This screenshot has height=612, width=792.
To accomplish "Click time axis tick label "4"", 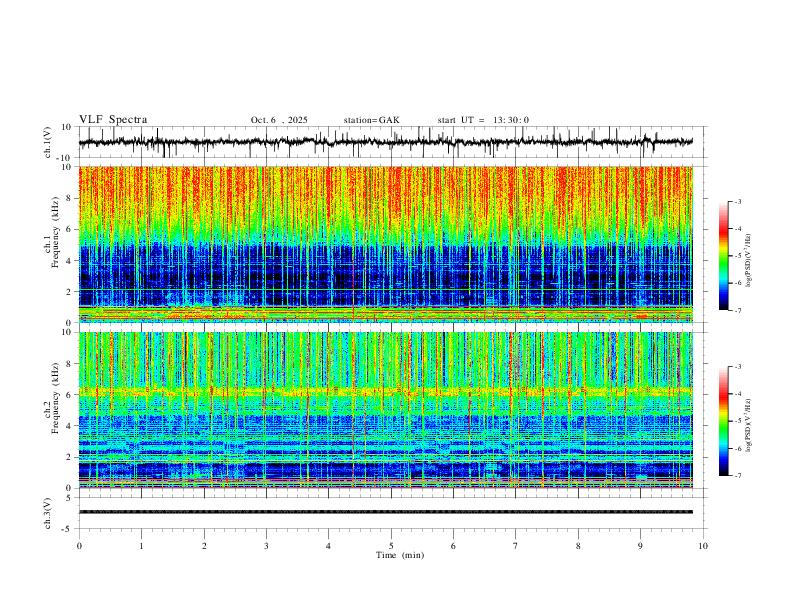I will 328,546.
